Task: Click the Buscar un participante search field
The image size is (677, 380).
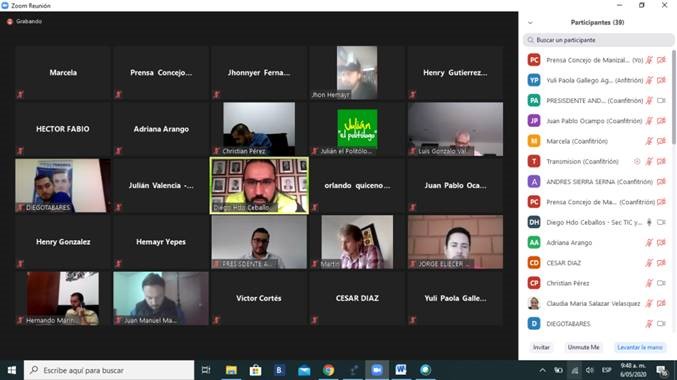Action: [598, 40]
